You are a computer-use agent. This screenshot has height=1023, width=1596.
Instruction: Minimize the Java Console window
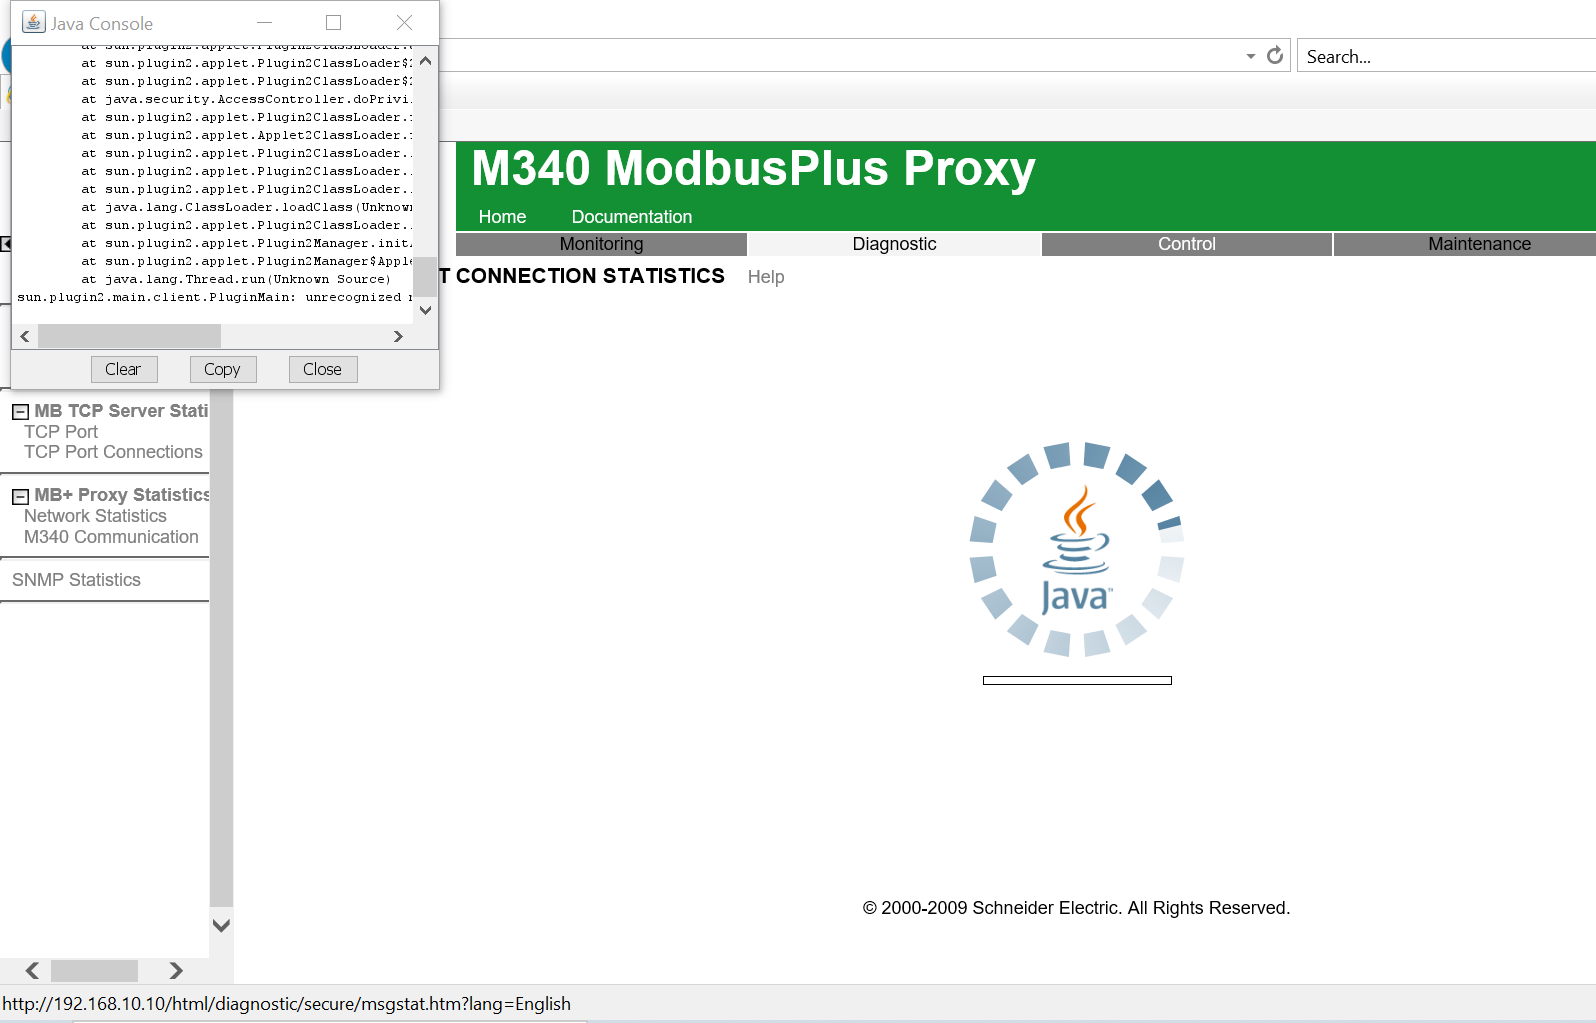coord(264,22)
